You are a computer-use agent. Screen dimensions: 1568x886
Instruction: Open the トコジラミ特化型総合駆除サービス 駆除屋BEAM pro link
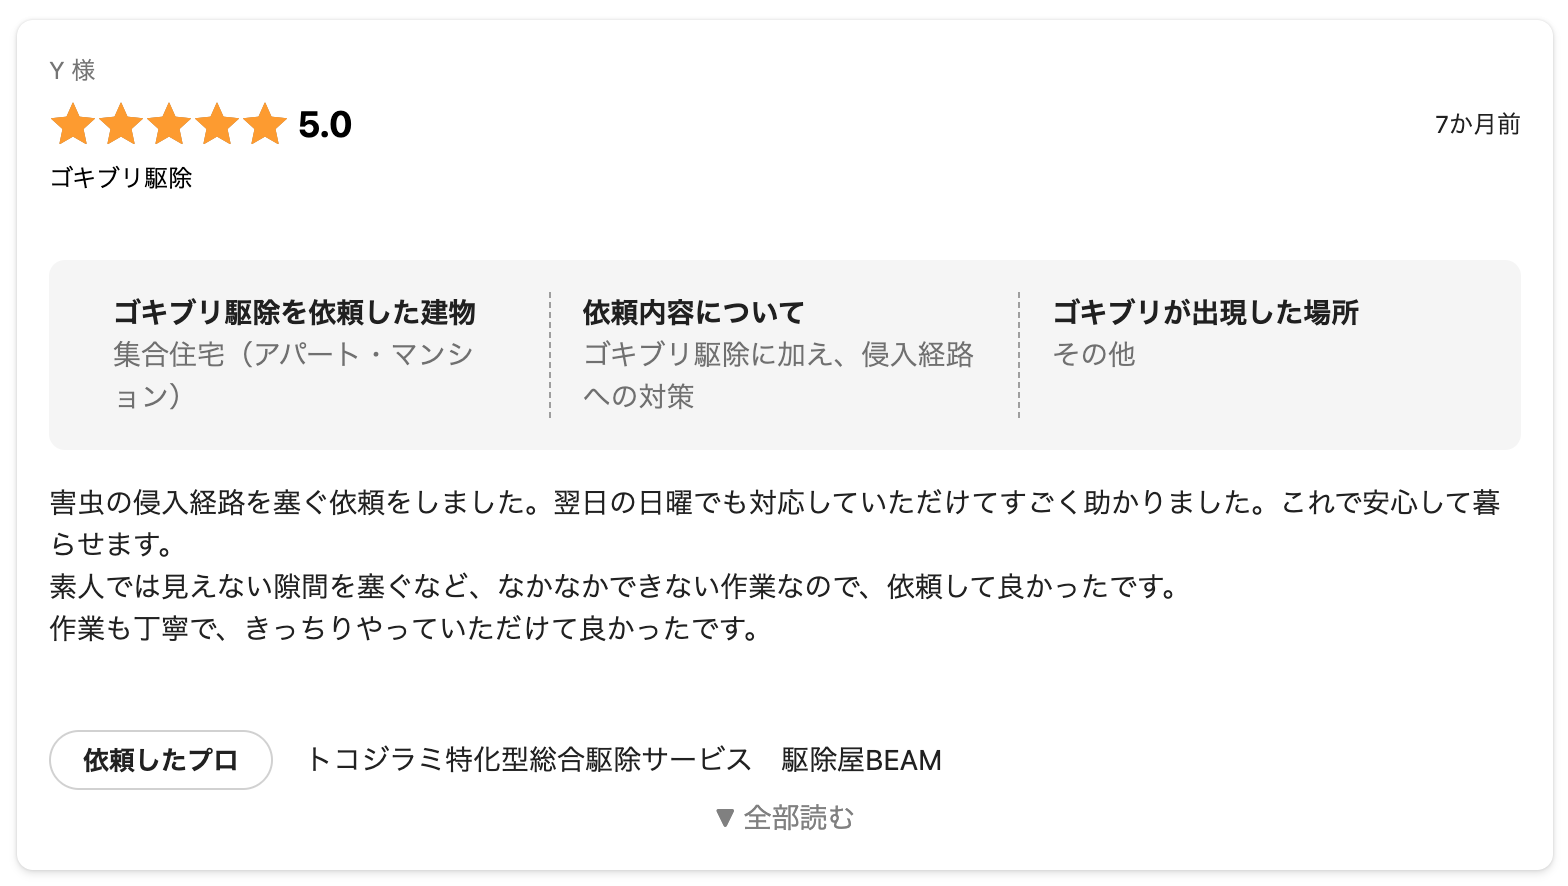coord(624,760)
